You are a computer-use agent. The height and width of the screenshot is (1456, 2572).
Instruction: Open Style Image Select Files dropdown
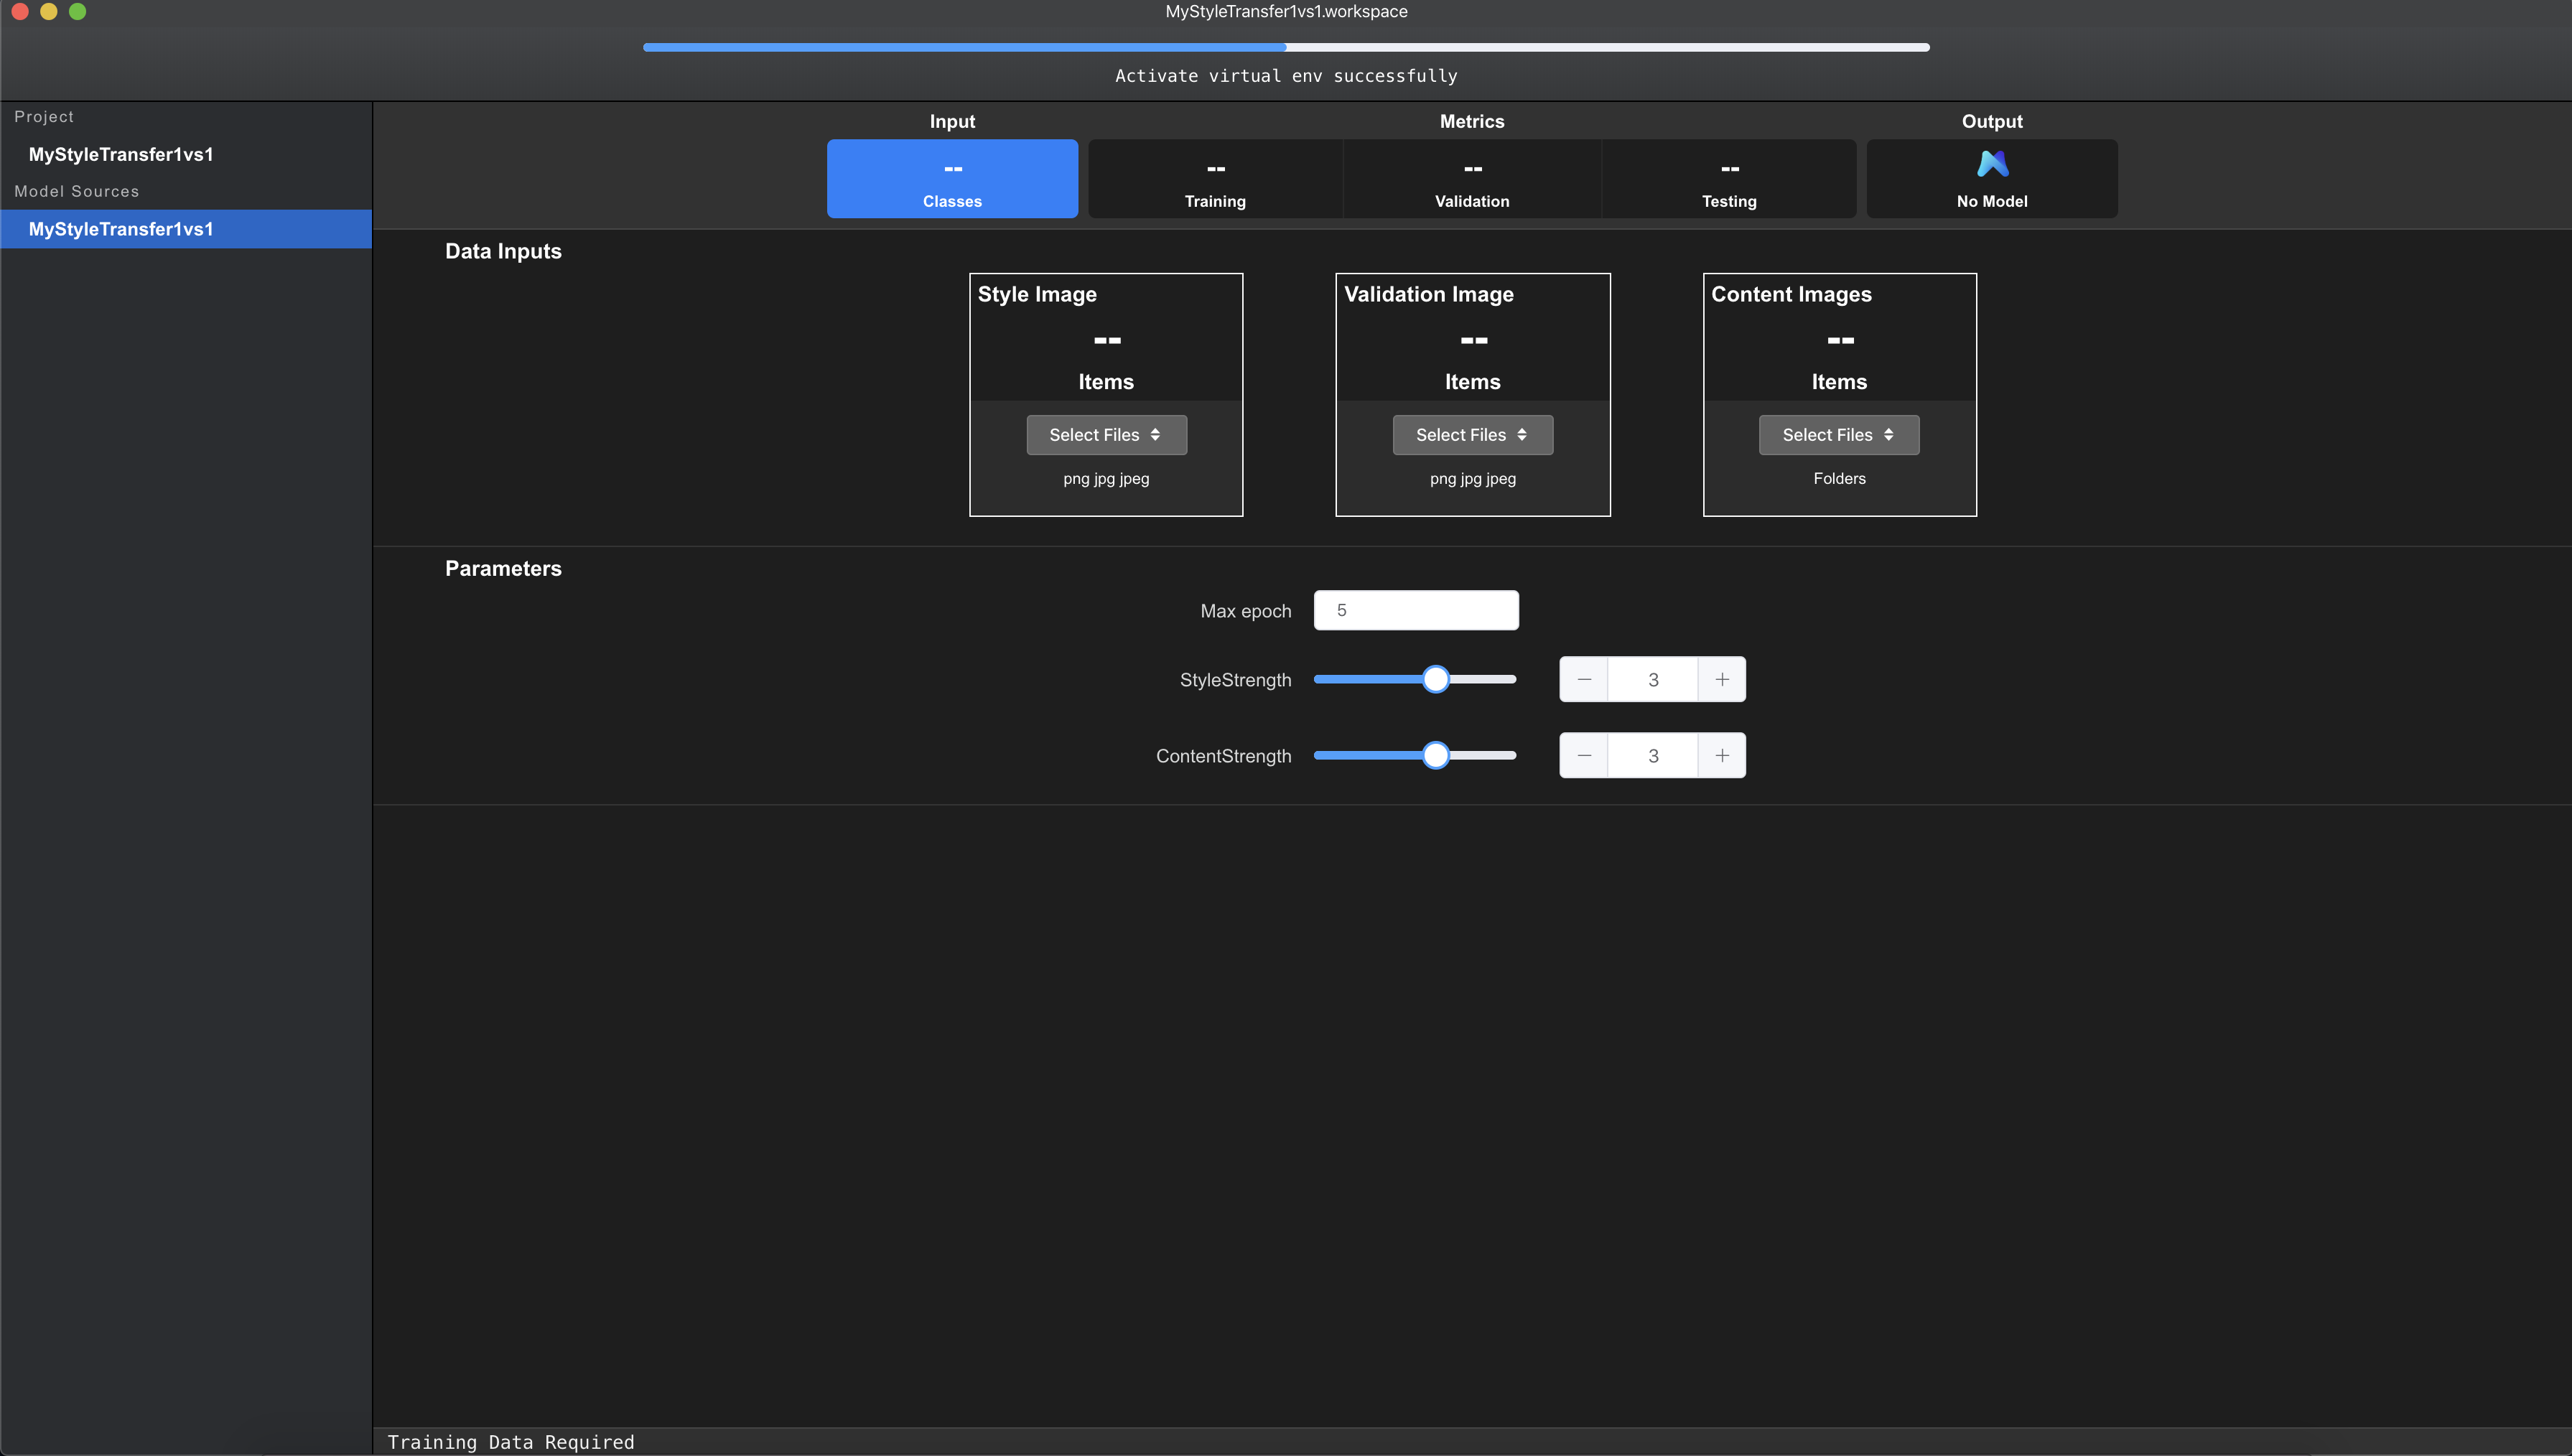pos(1106,435)
